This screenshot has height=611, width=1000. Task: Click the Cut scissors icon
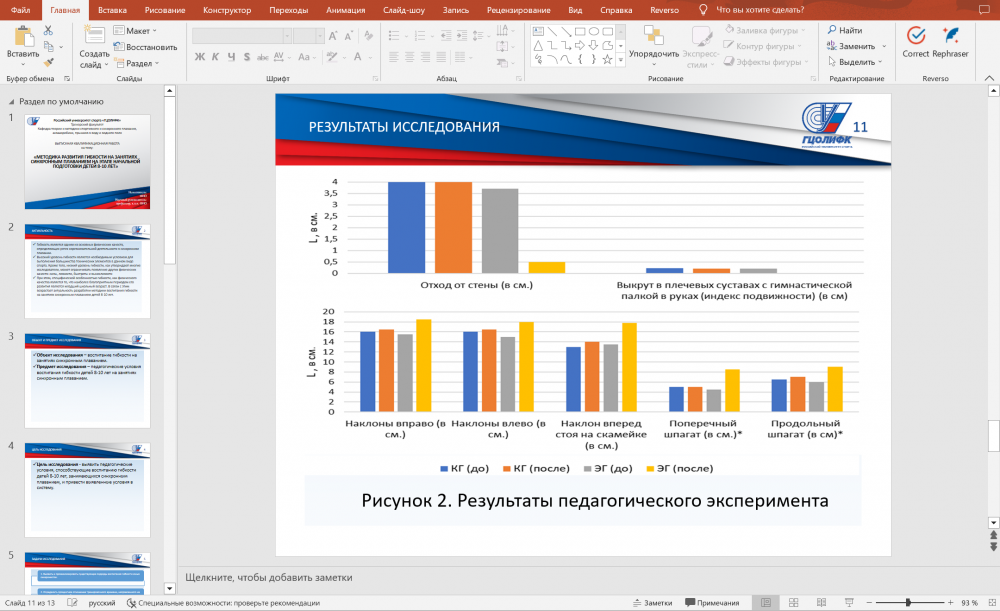[x=48, y=31]
